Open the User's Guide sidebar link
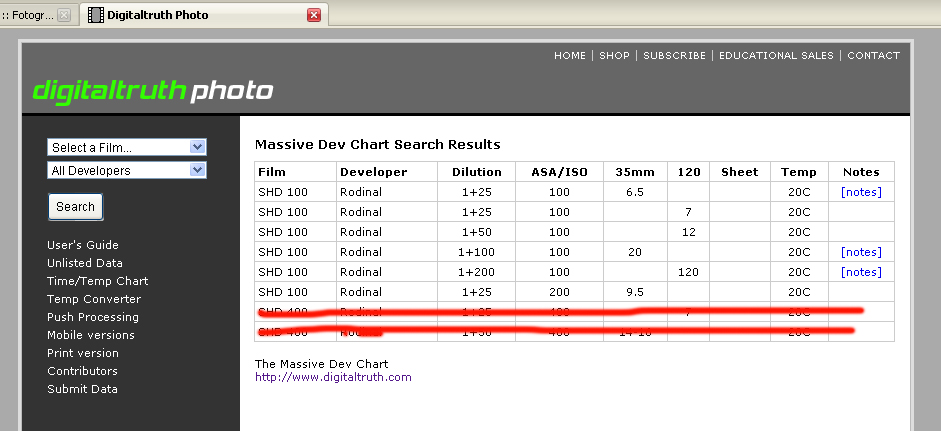This screenshot has height=431, width=941. [x=83, y=245]
